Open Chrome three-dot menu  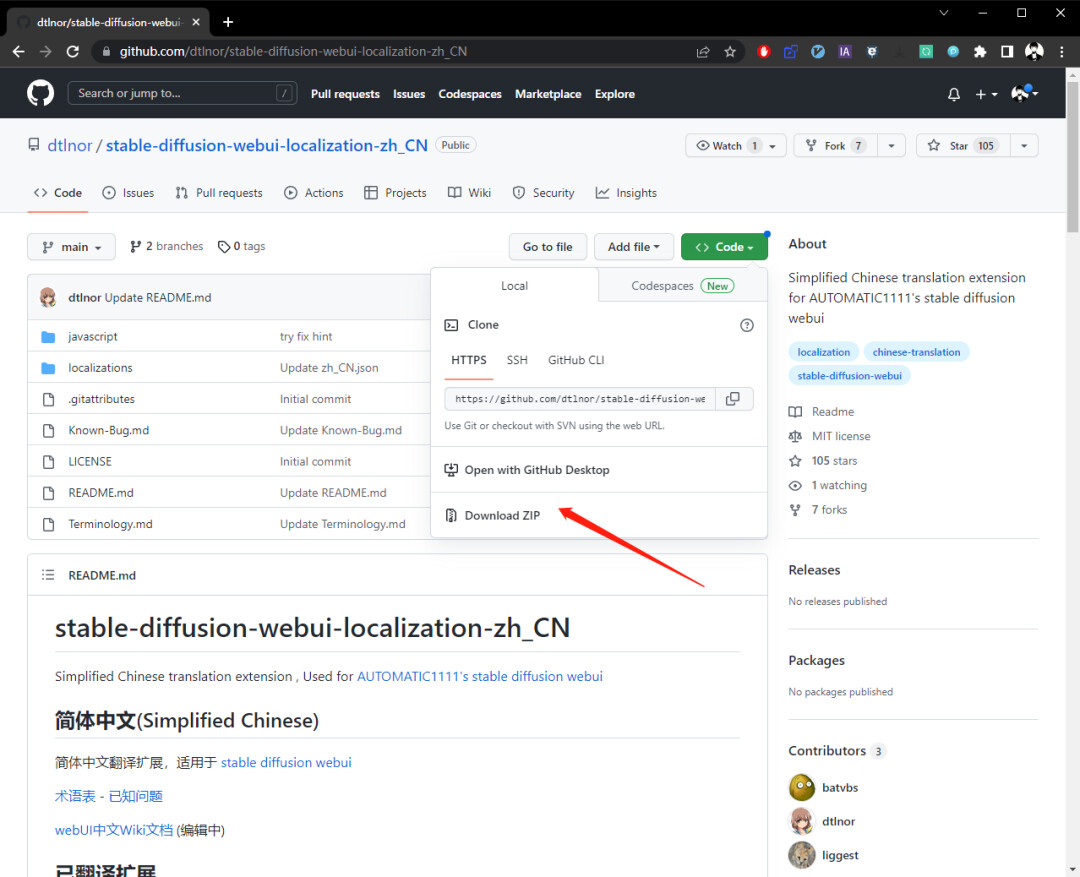point(1061,52)
